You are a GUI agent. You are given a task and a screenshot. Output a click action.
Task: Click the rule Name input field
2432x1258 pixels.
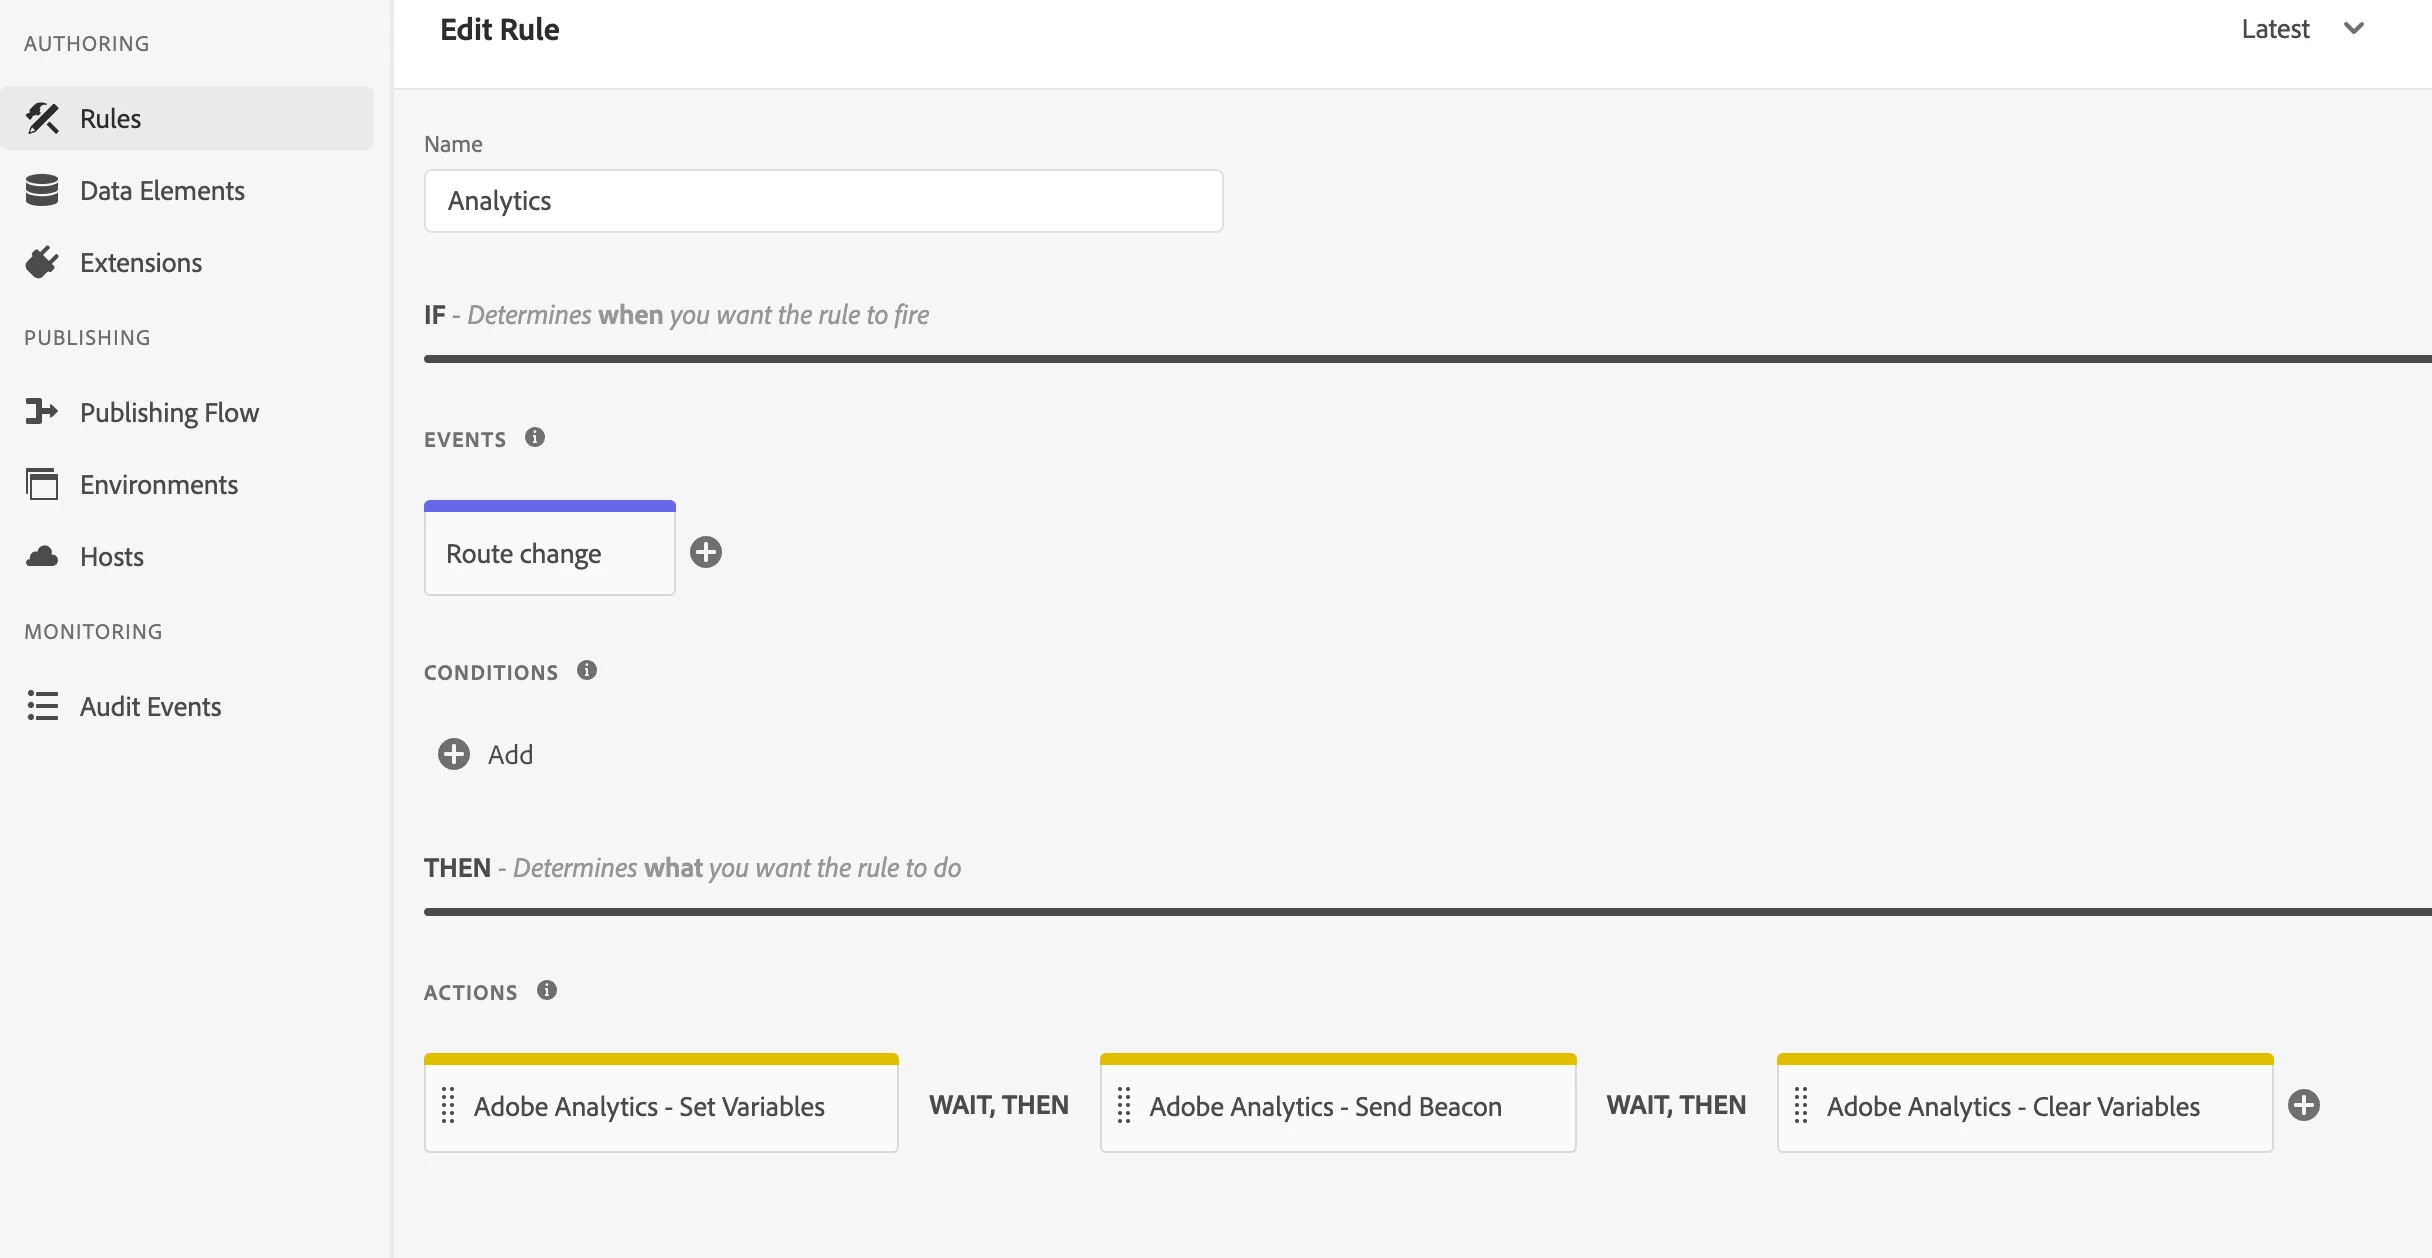point(823,201)
